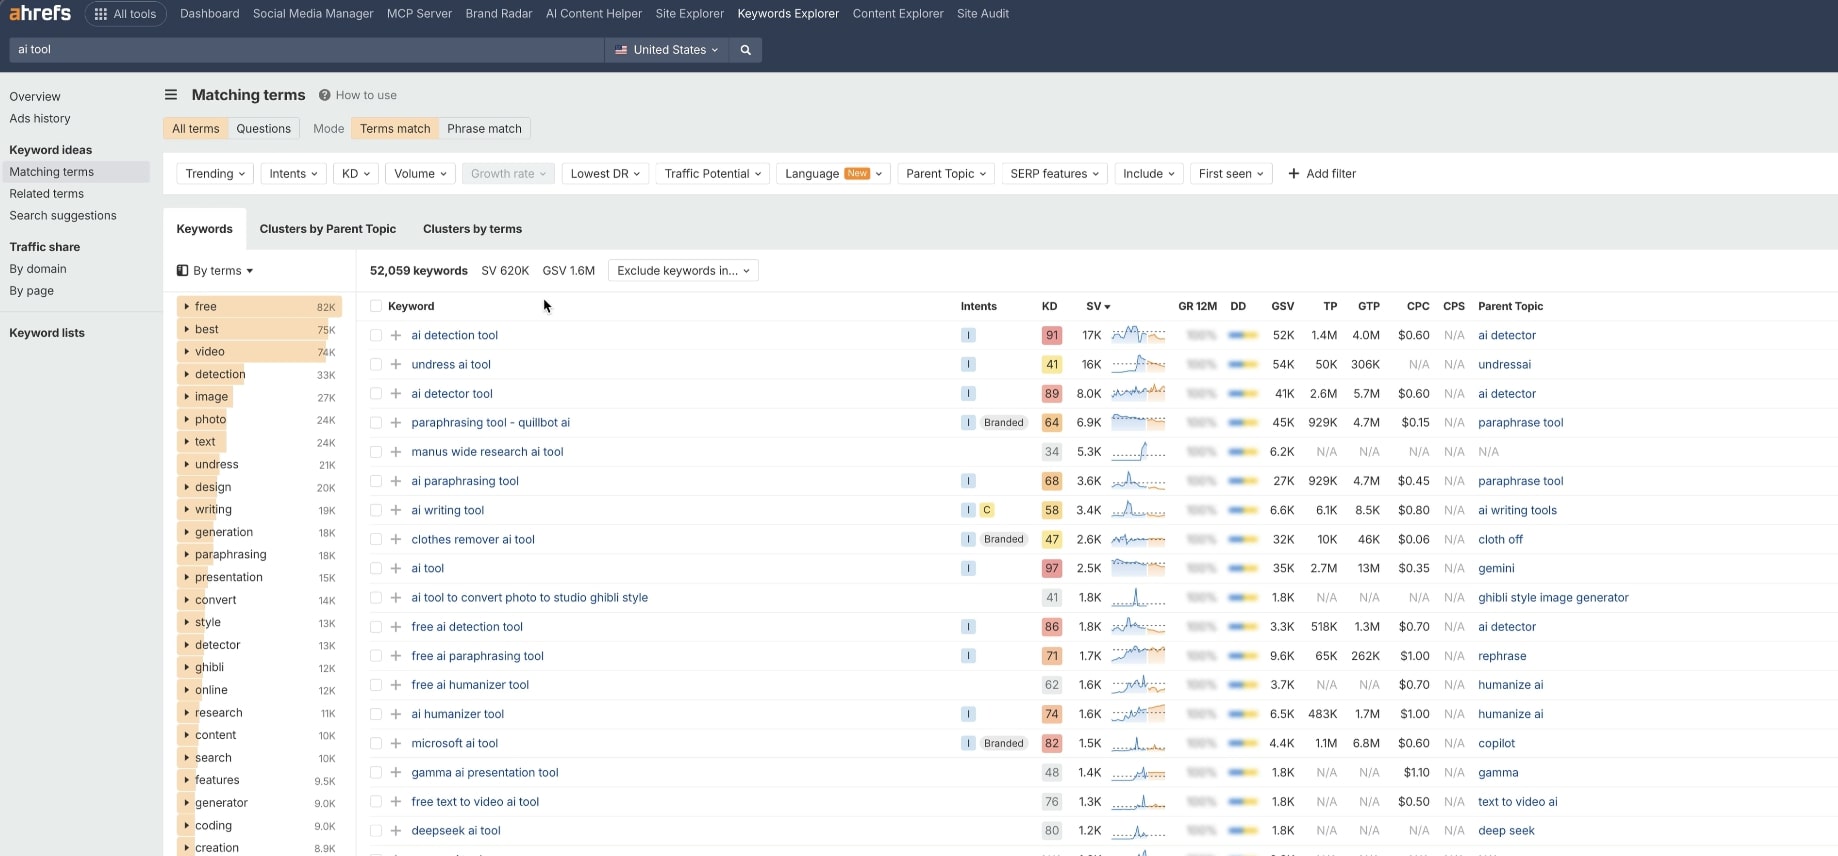
Task: Check the box for undress ai tool
Action: point(376,365)
